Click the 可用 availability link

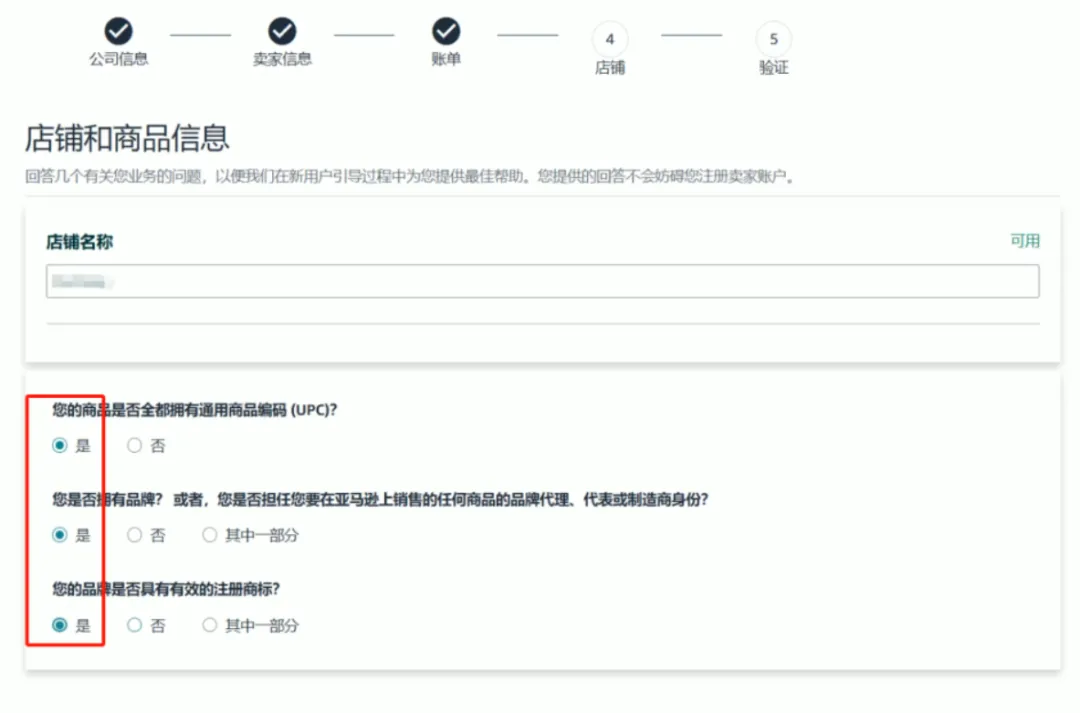[1026, 241]
